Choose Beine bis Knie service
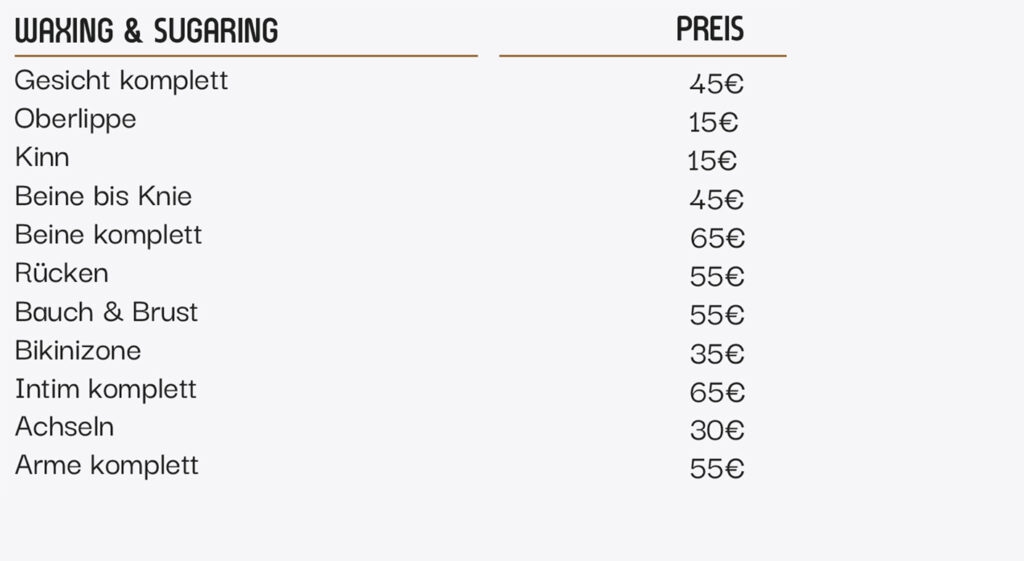Screen dimensions: 1024x561 point(103,196)
